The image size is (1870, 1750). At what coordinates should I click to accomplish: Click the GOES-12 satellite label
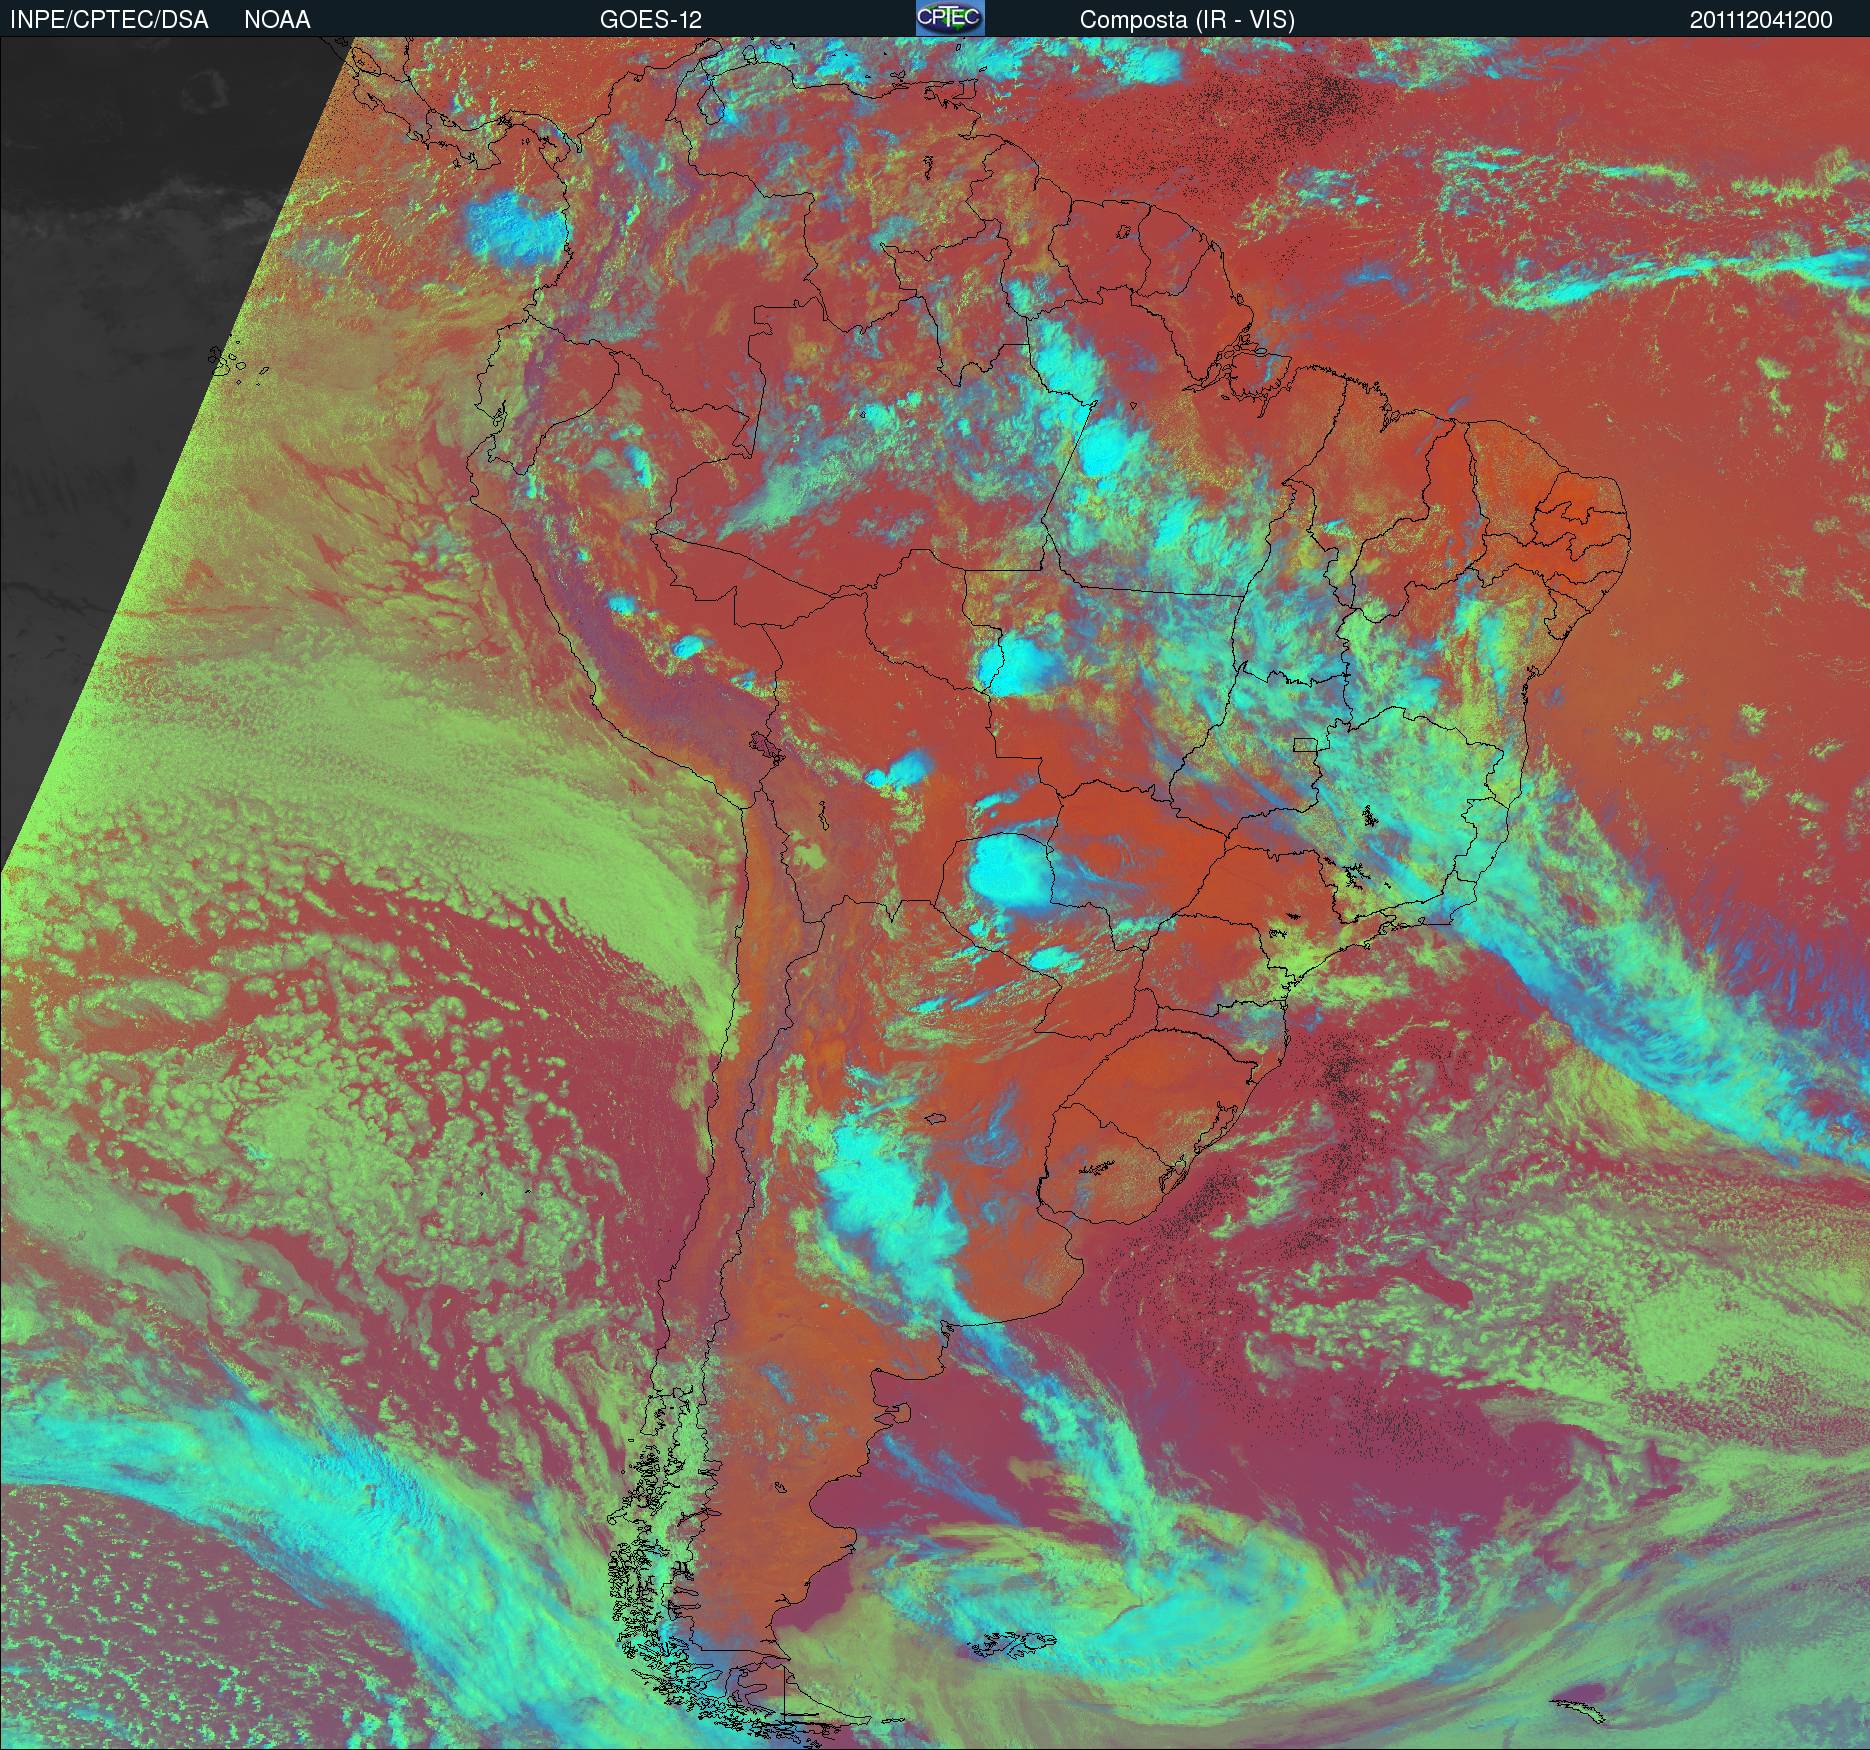click(x=650, y=20)
